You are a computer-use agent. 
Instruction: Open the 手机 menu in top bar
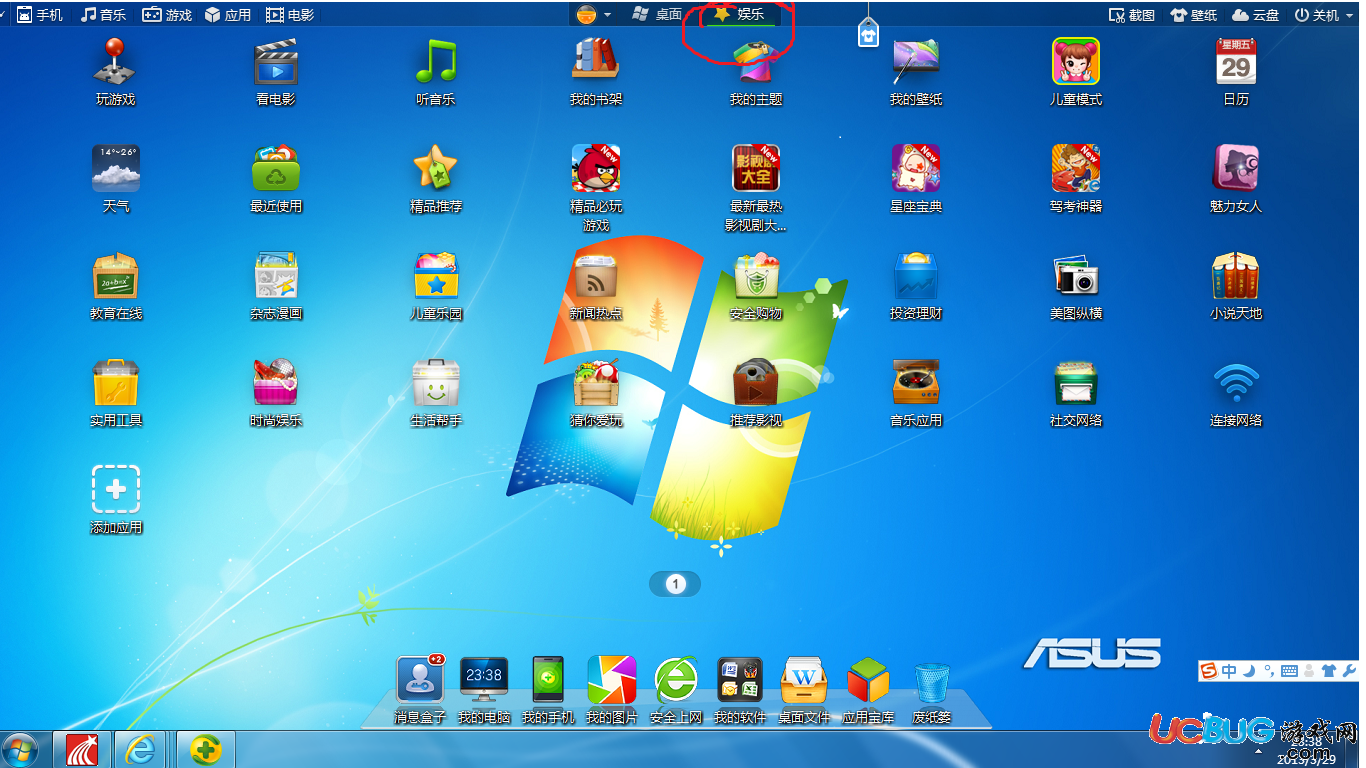(x=40, y=15)
